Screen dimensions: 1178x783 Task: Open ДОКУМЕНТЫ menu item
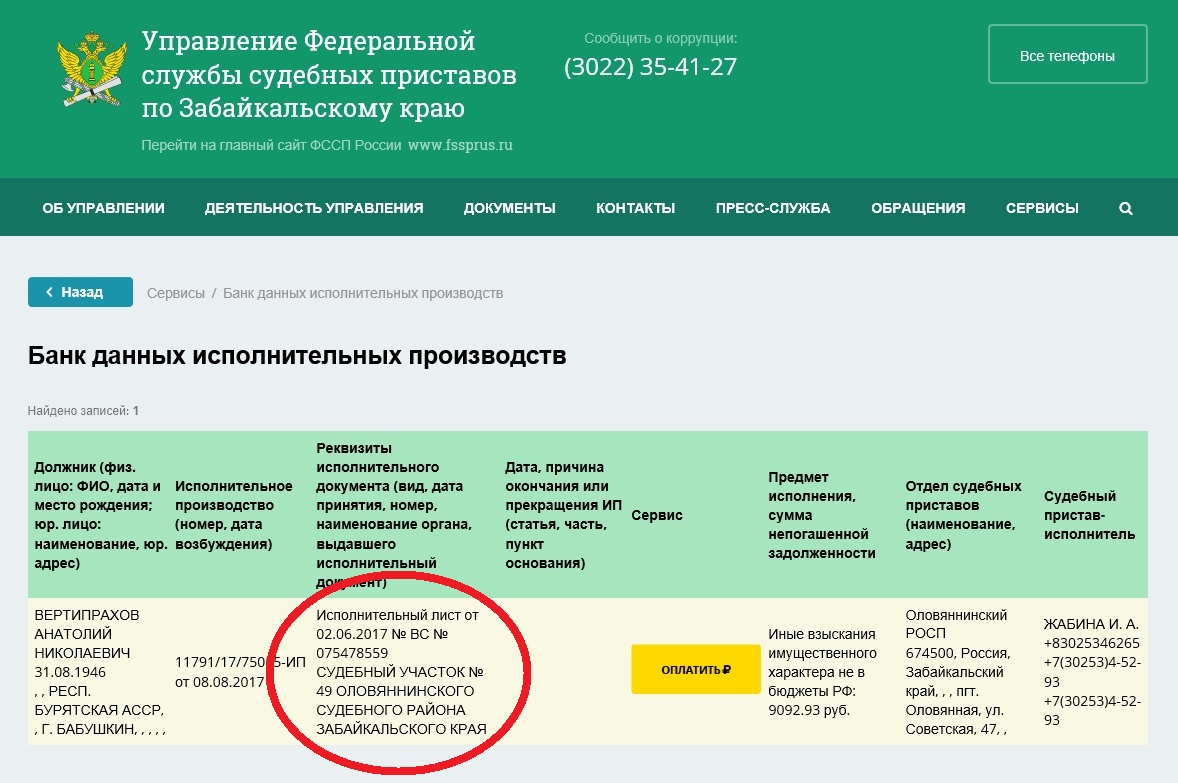click(509, 208)
